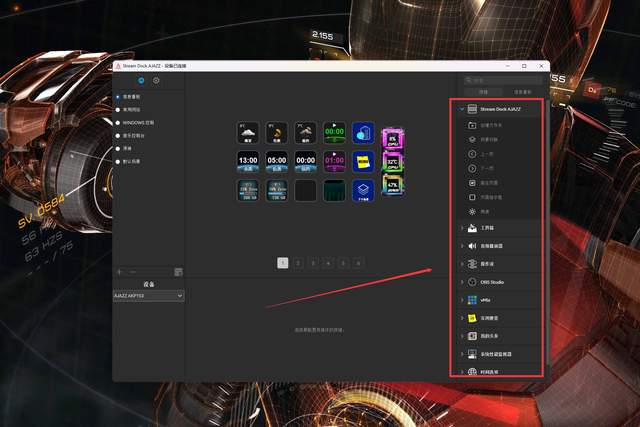Click the 05:00 clock key
The height and width of the screenshot is (427, 640).
tap(277, 161)
